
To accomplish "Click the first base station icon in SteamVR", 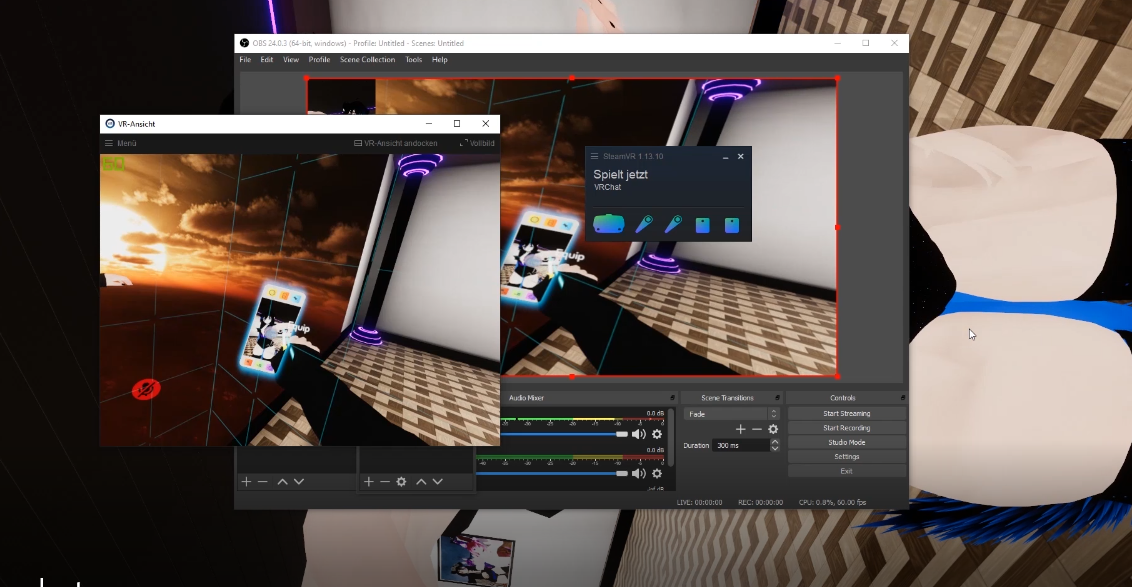I will click(x=702, y=225).
